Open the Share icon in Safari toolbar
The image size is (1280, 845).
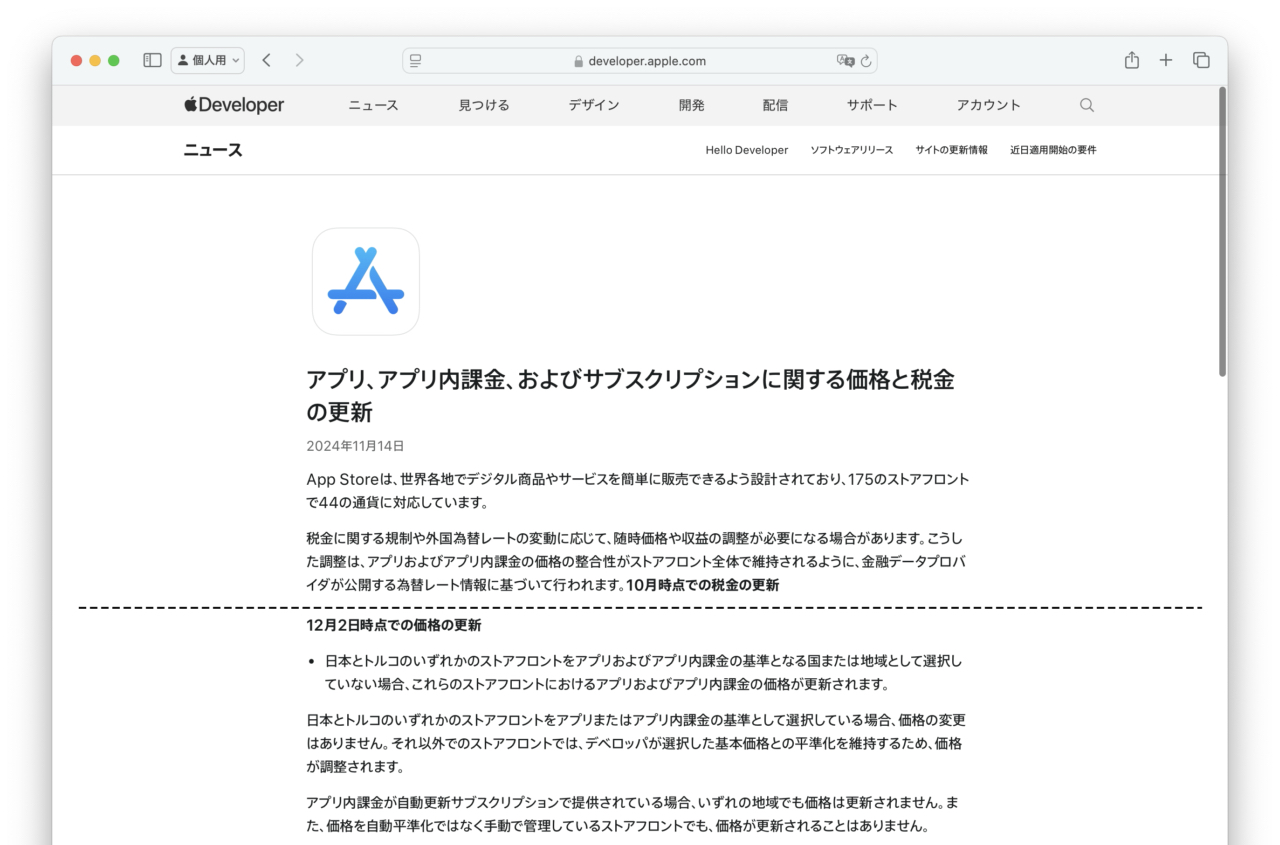point(1132,60)
